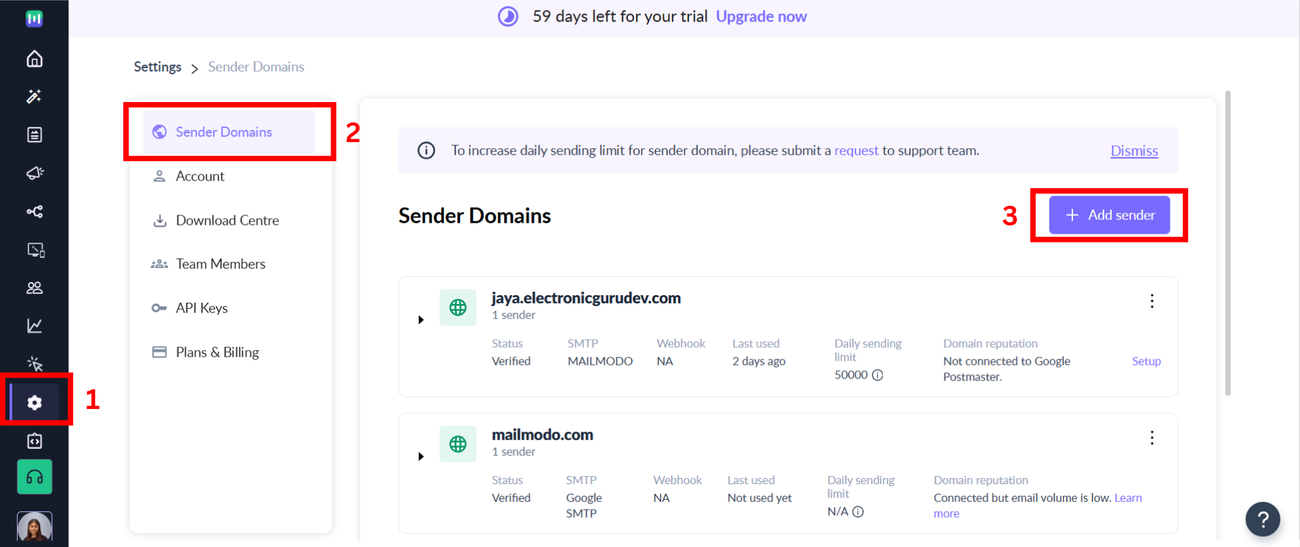The height and width of the screenshot is (547, 1300).
Task: Click the request link in notice
Action: pos(856,151)
